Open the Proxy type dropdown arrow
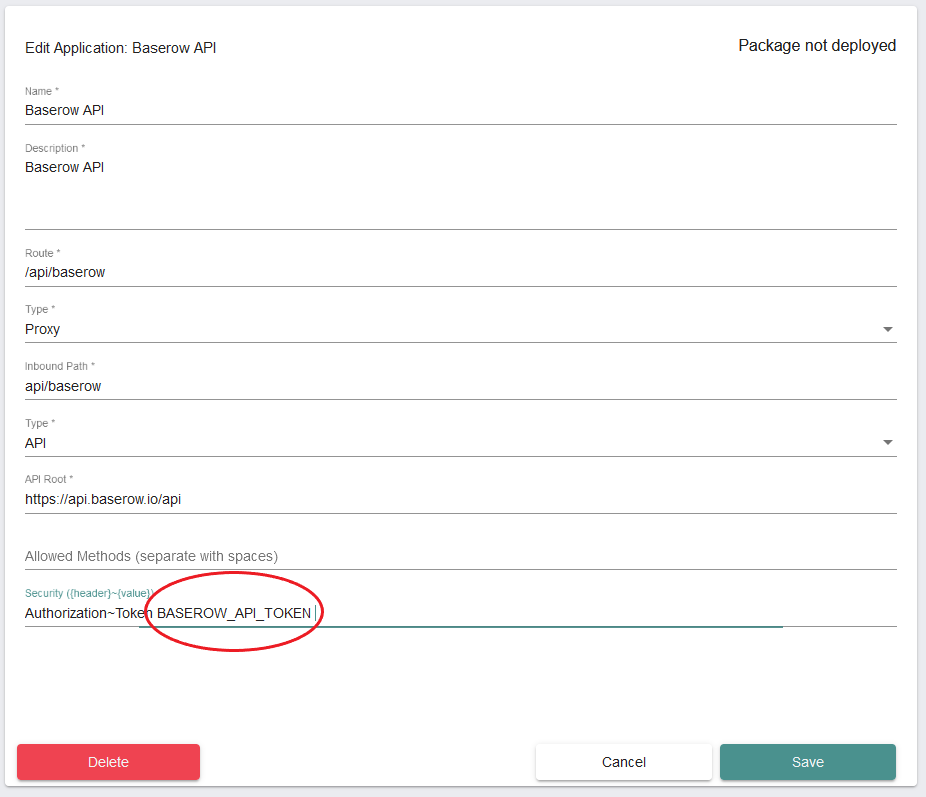926x797 pixels. pos(887,329)
